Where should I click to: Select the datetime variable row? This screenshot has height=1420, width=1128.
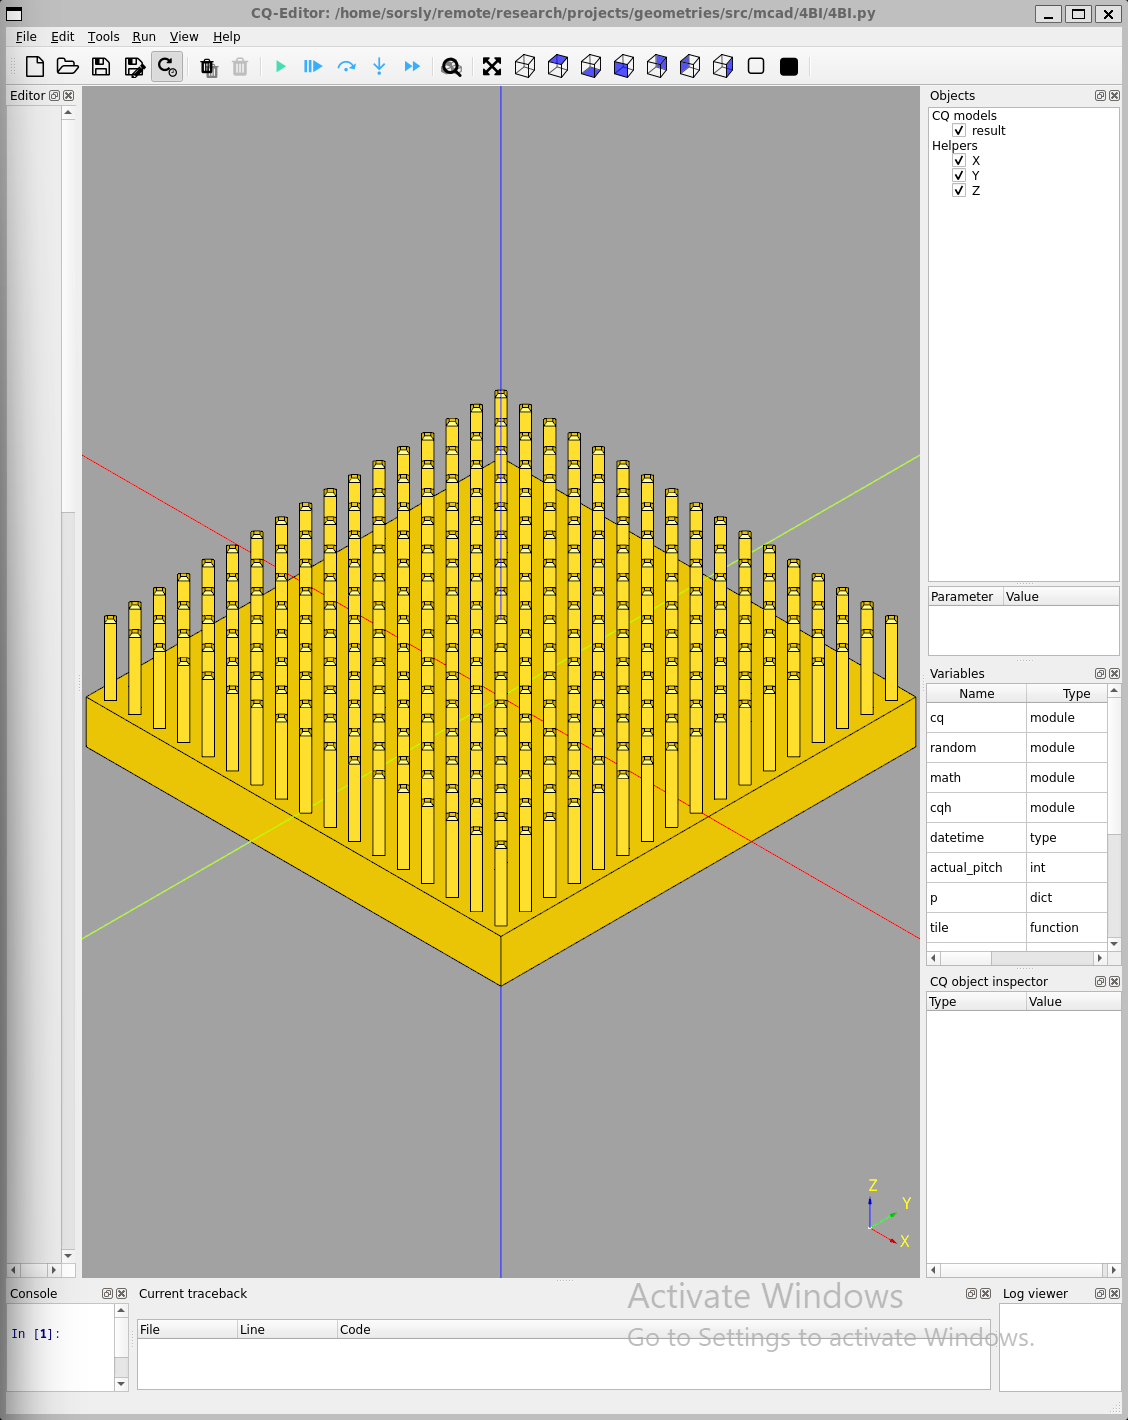pos(1016,838)
